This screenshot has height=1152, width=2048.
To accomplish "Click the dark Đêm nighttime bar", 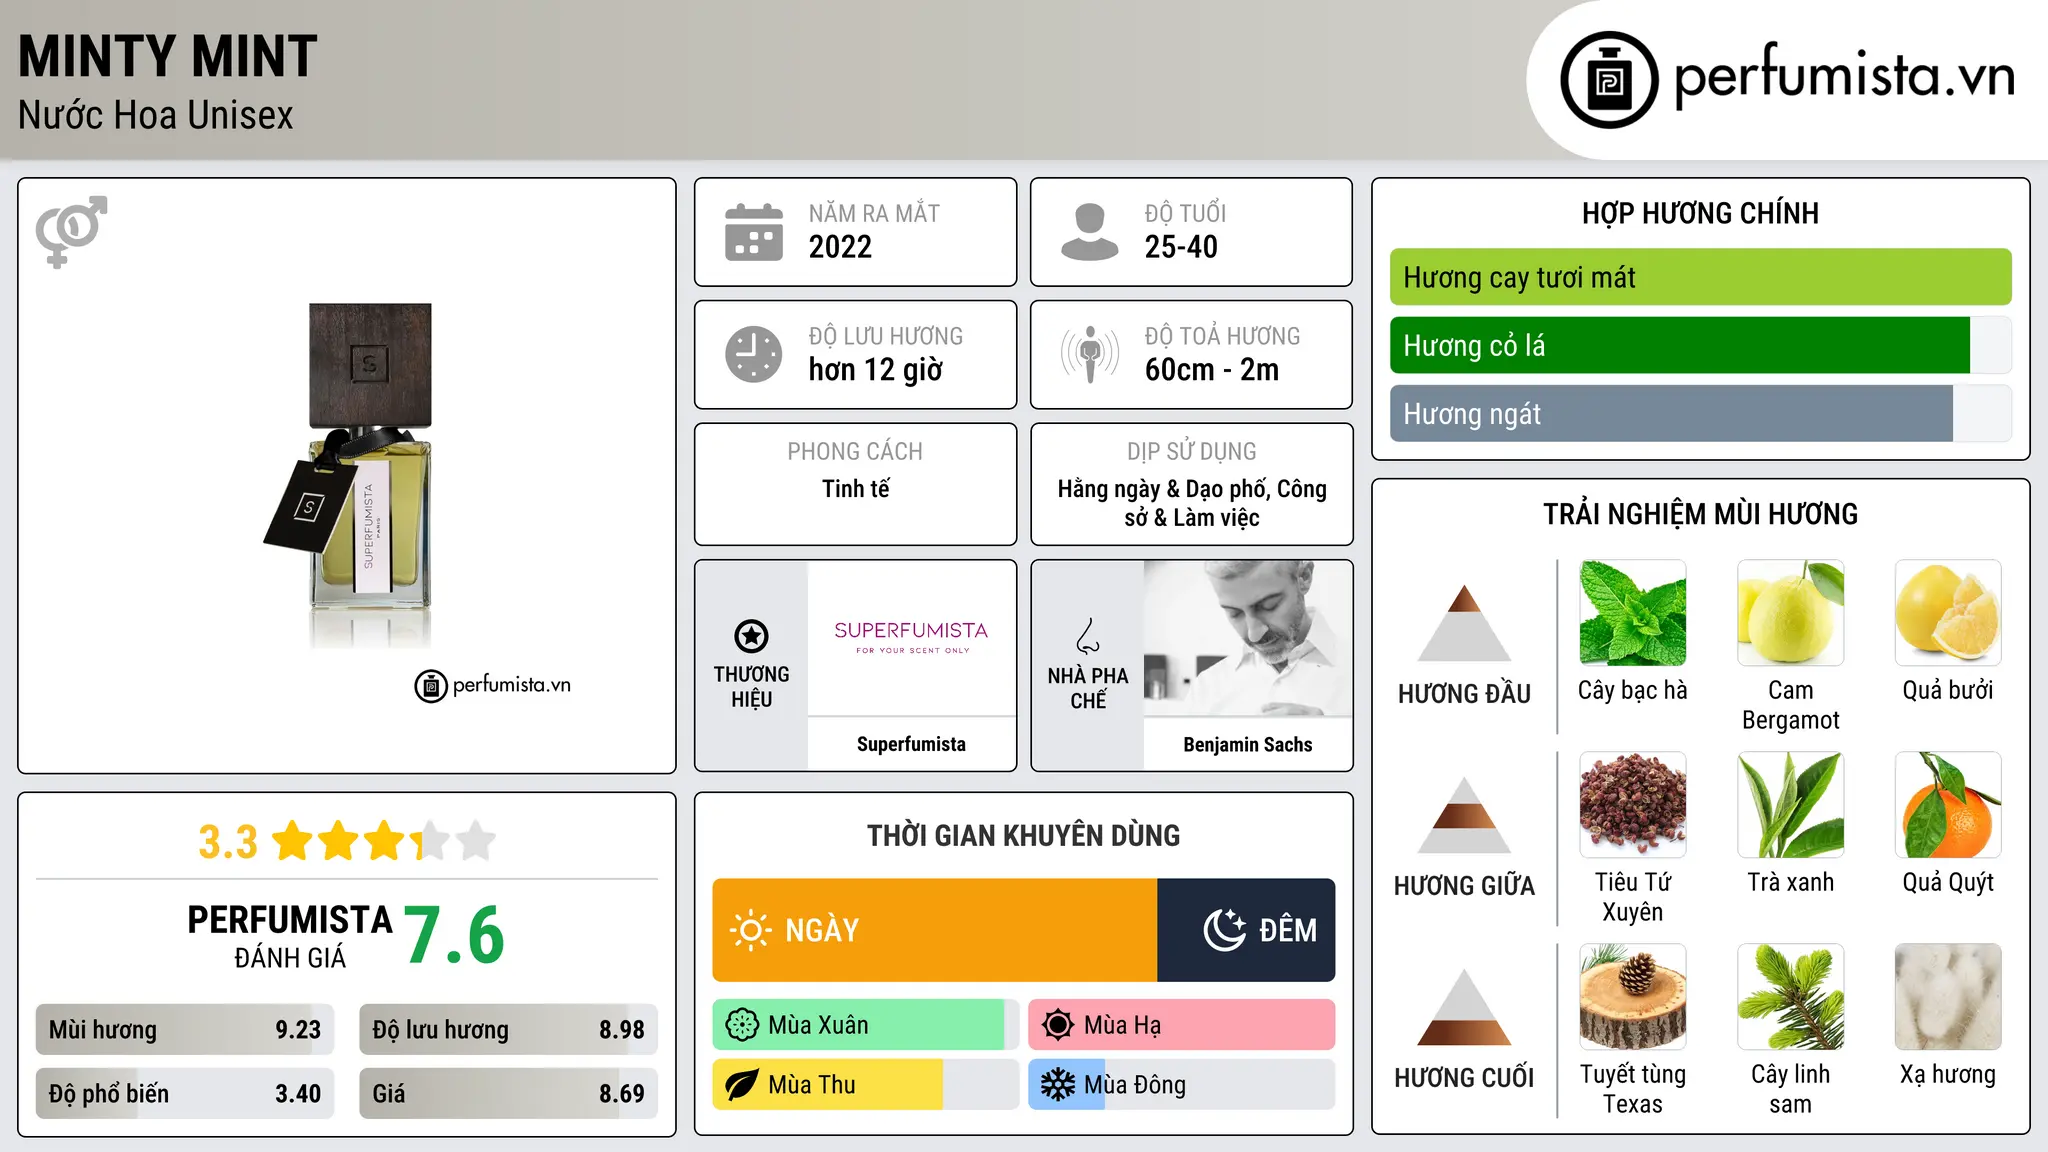I will tap(1246, 930).
